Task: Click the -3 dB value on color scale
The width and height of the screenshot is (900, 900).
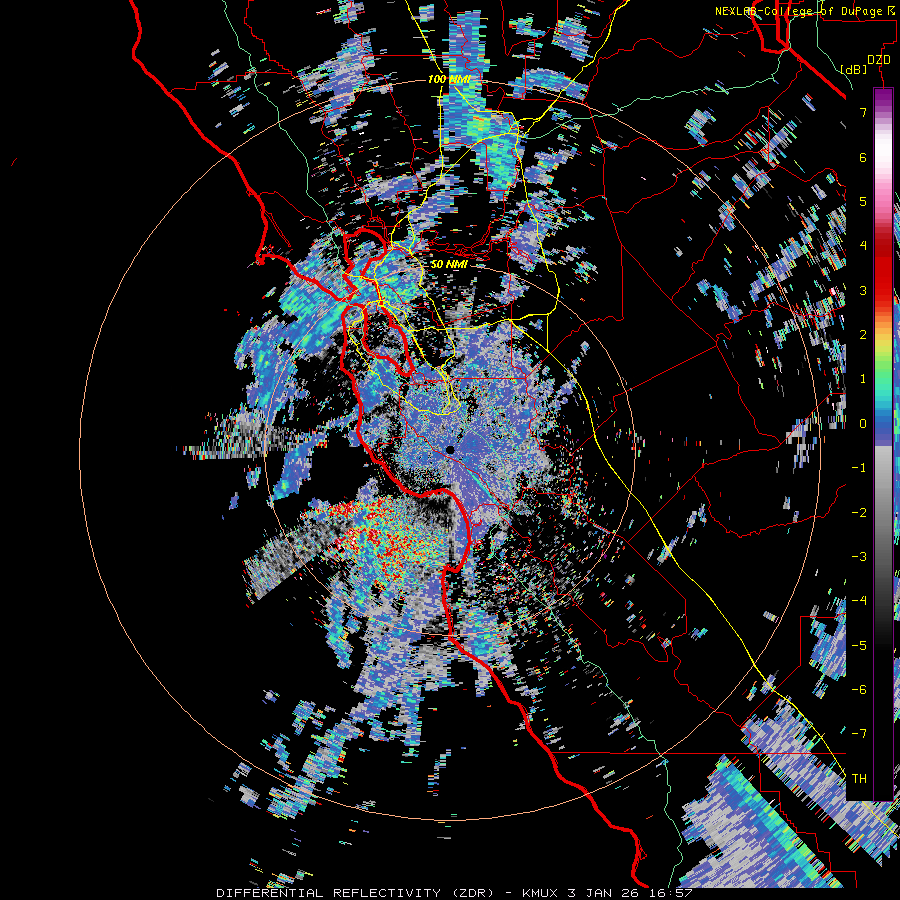Action: coord(859,557)
